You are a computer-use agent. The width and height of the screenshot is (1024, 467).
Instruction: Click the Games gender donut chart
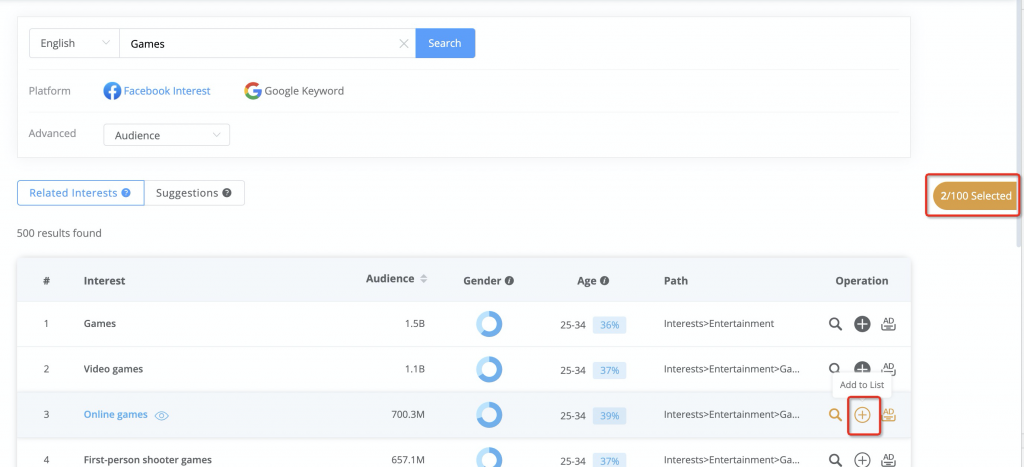489,323
